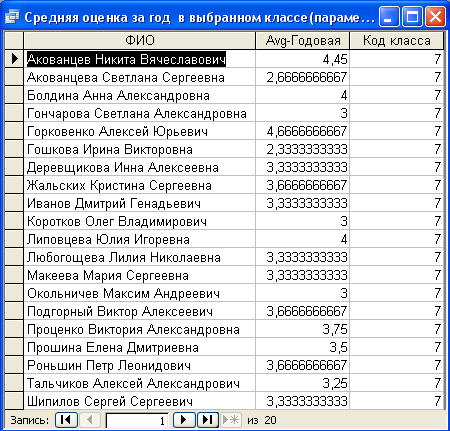Click row selector for Шипилов Сергей Сергеевич
Image resolution: width=450 pixels, height=431 pixels.
point(14,401)
